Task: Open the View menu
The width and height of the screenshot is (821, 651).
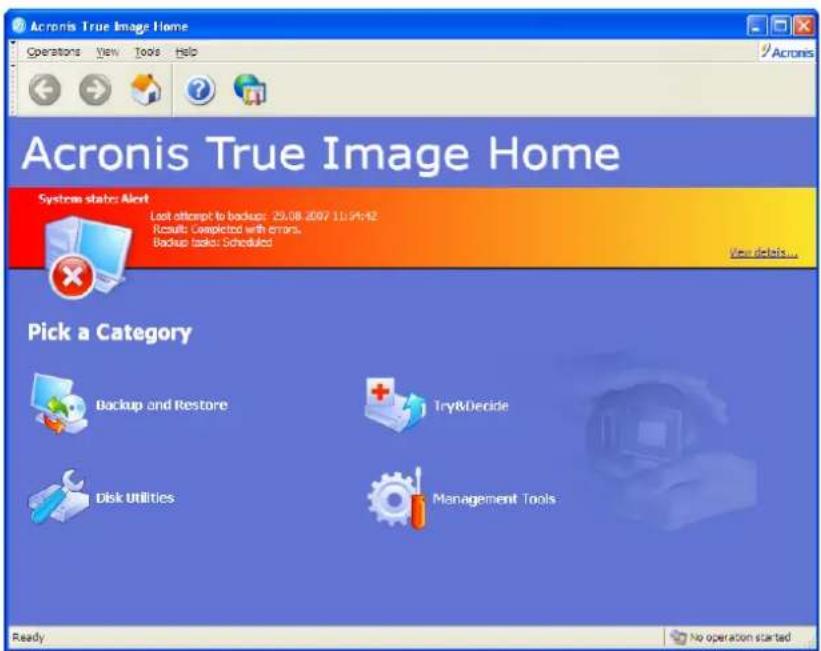Action: (x=107, y=52)
